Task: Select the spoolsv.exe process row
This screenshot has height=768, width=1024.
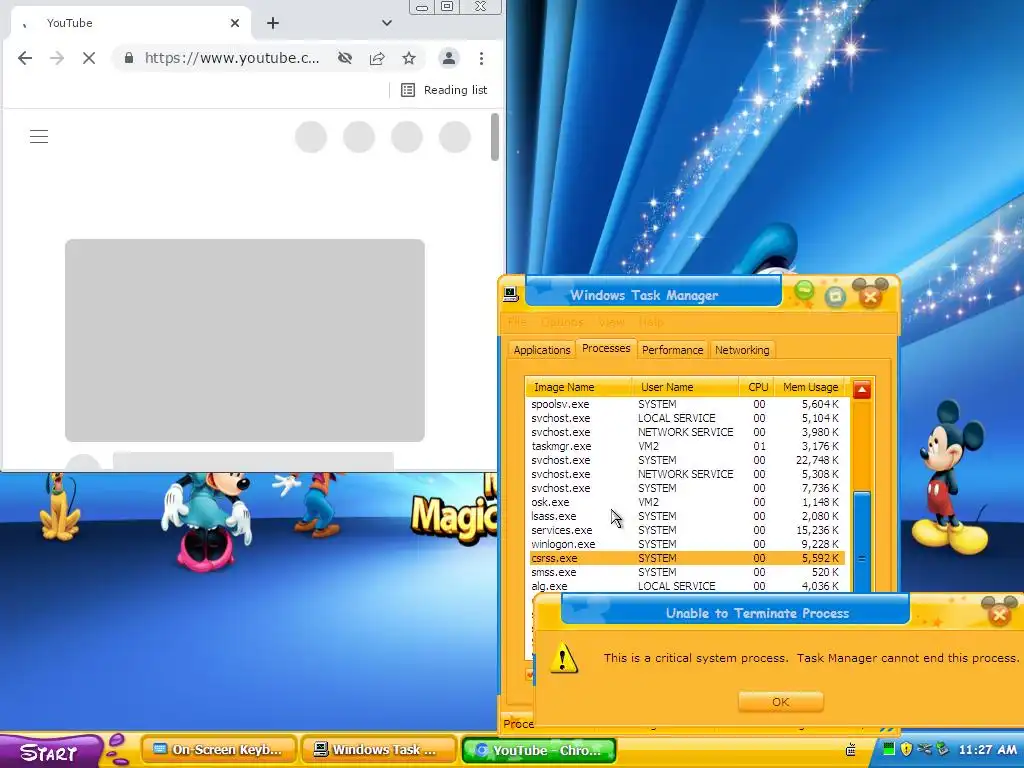Action: (x=687, y=404)
